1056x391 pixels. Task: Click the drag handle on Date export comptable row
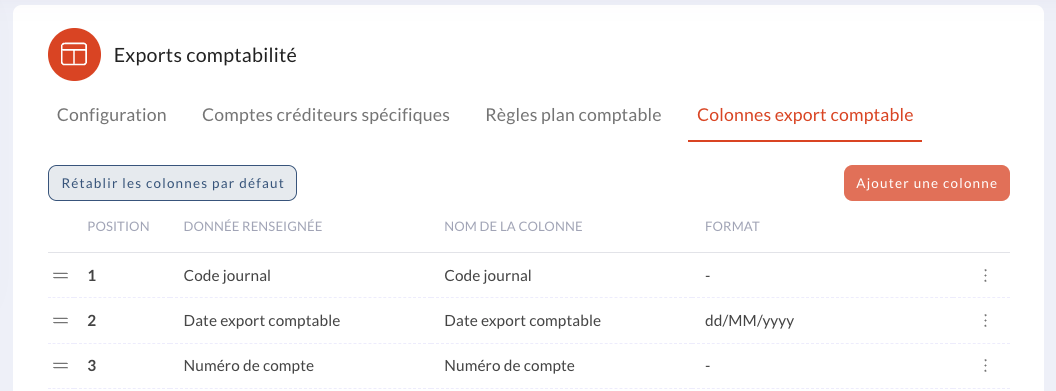coord(61,321)
